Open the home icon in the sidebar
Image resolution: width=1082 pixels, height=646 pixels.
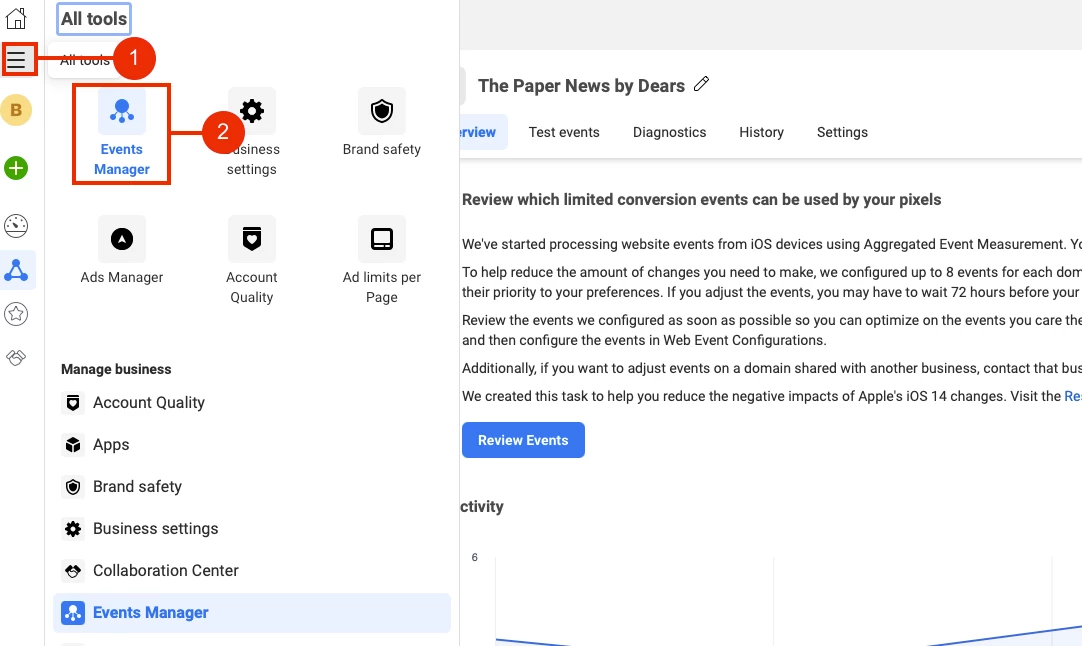coord(16,19)
